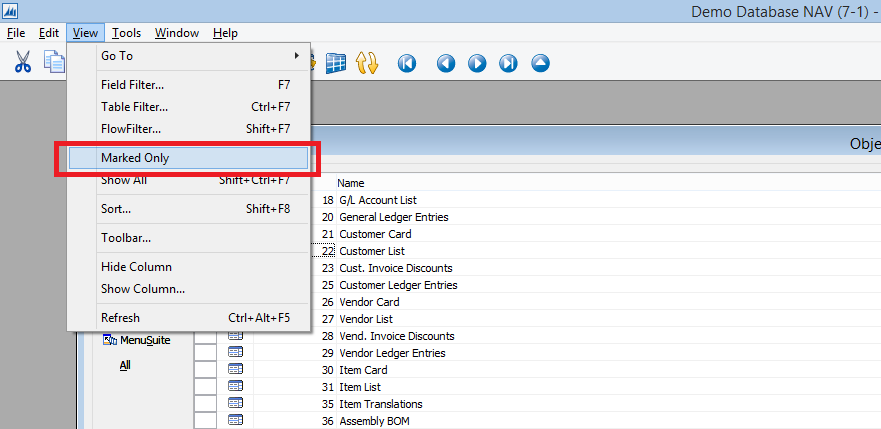
Task: Click the yellow sort arrows icon
Action: [x=367, y=62]
